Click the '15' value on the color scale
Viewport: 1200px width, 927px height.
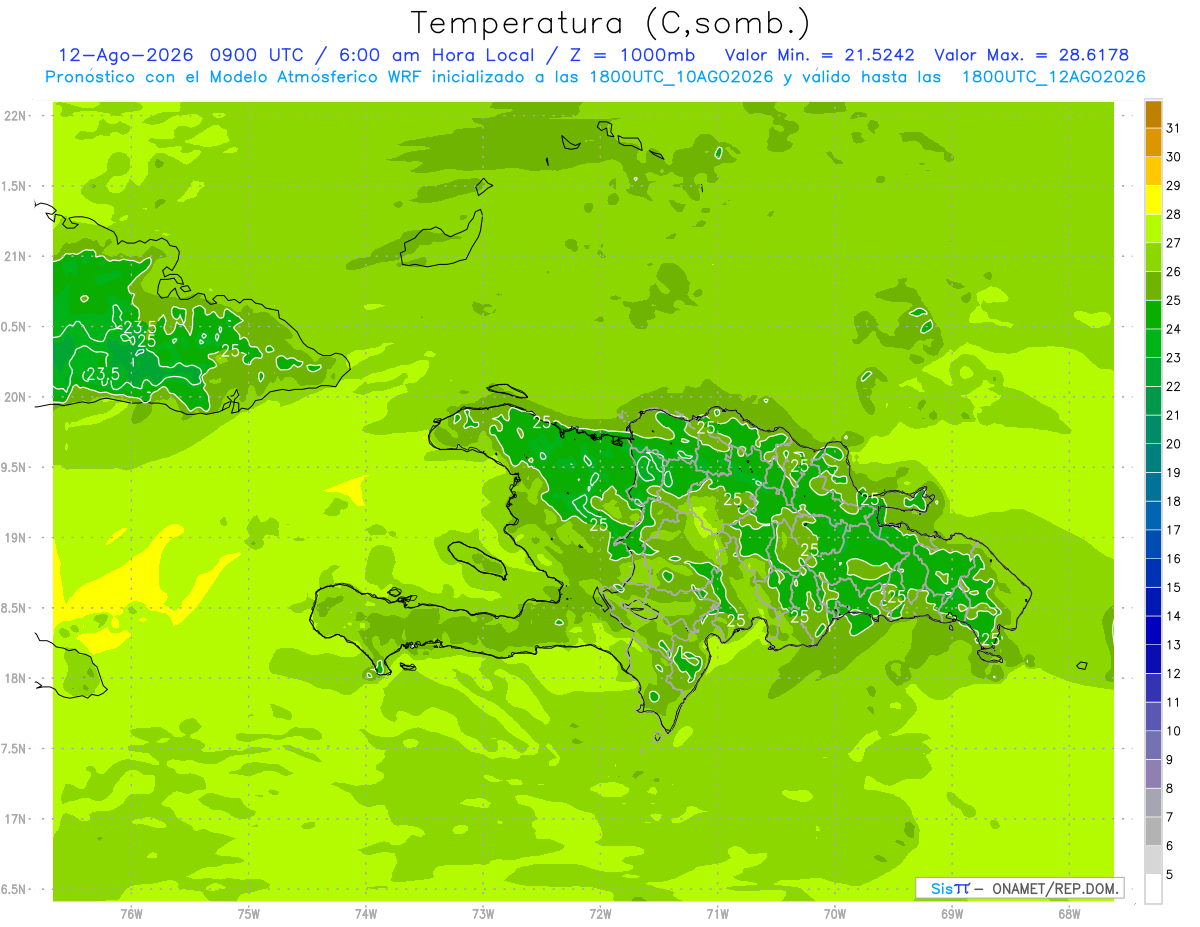1174,587
